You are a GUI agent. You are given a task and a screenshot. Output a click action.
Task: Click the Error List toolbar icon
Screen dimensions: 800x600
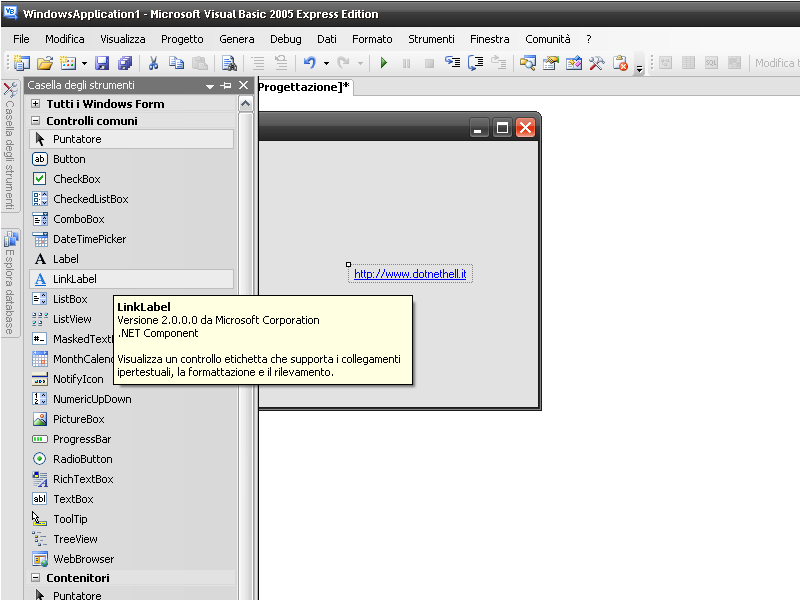pyautogui.click(x=620, y=63)
